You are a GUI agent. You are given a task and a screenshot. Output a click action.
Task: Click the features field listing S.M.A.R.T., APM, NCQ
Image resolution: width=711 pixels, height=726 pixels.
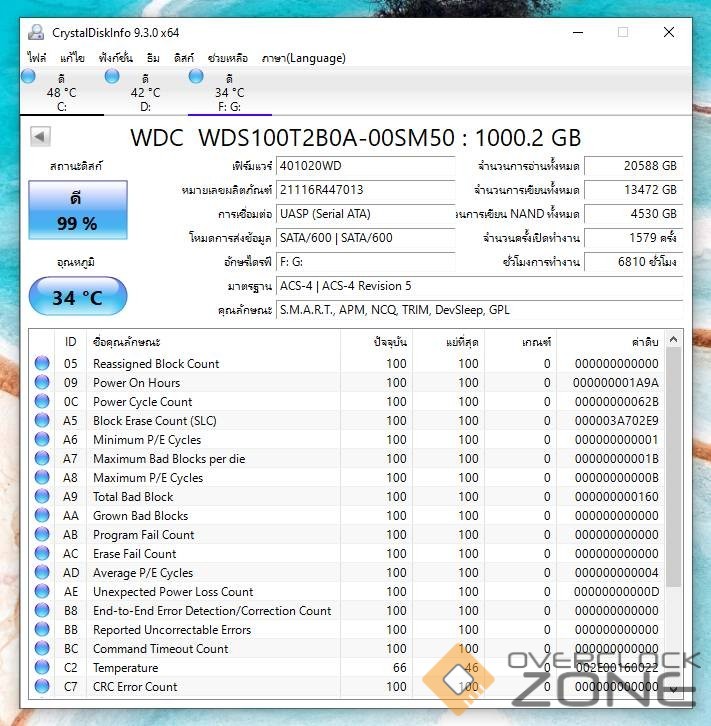coord(480,310)
